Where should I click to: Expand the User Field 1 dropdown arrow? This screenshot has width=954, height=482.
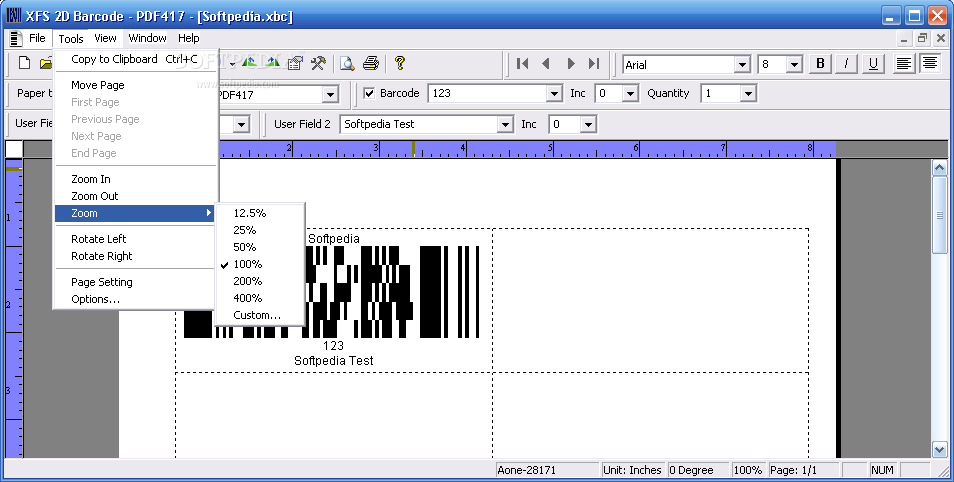242,125
